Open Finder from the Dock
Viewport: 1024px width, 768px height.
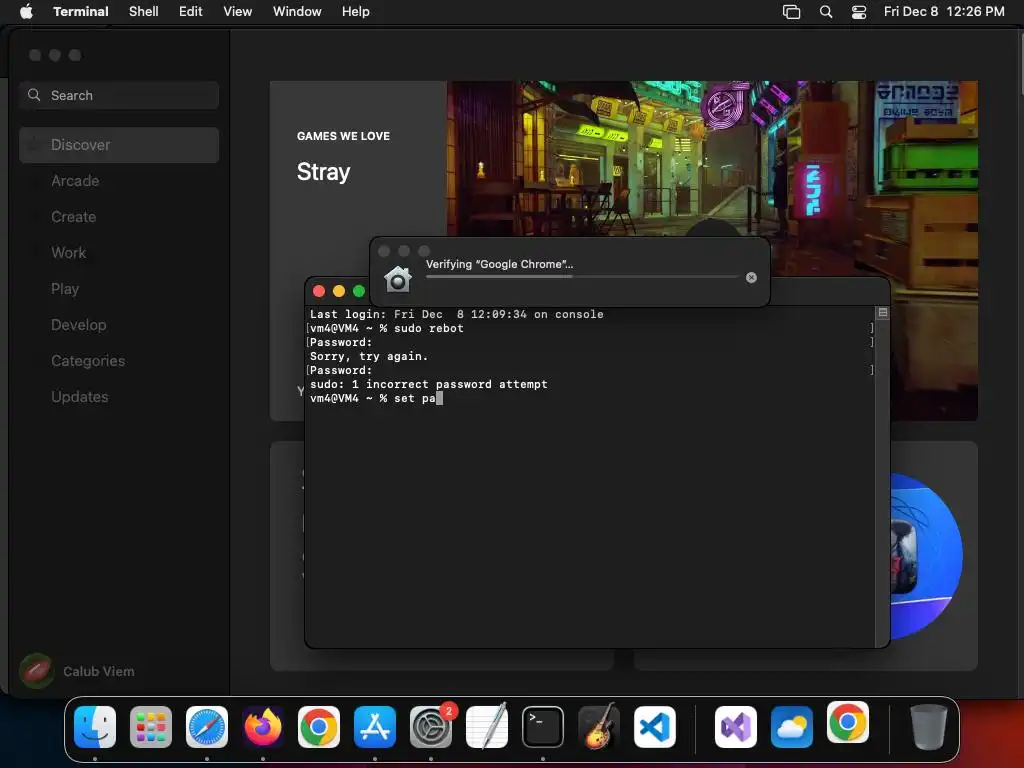95,727
